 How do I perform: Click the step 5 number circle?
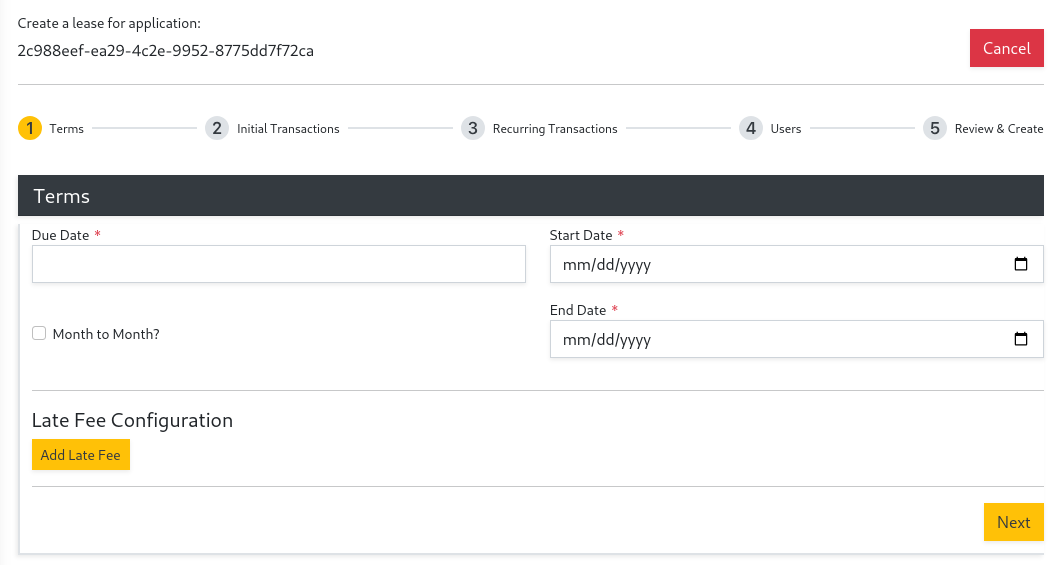pyautogui.click(x=934, y=128)
